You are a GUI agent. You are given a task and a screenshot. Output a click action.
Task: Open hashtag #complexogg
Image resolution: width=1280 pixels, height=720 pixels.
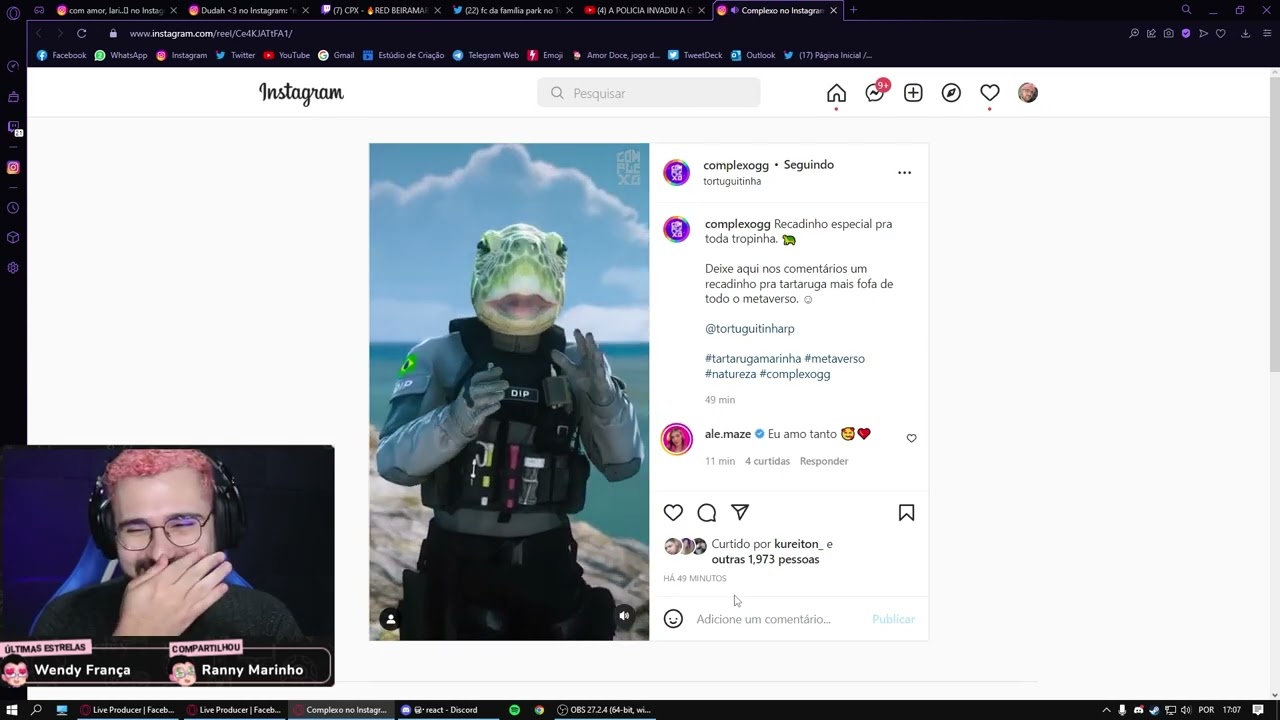pyautogui.click(x=795, y=374)
